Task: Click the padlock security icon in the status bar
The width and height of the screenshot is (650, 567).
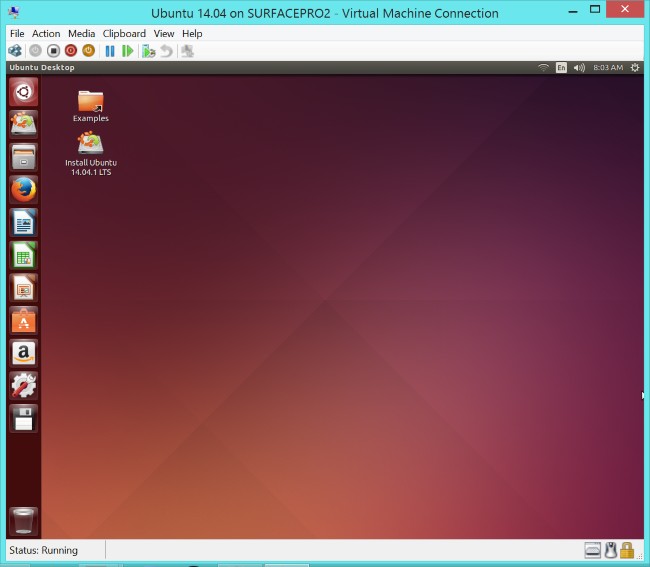Action: tap(627, 550)
